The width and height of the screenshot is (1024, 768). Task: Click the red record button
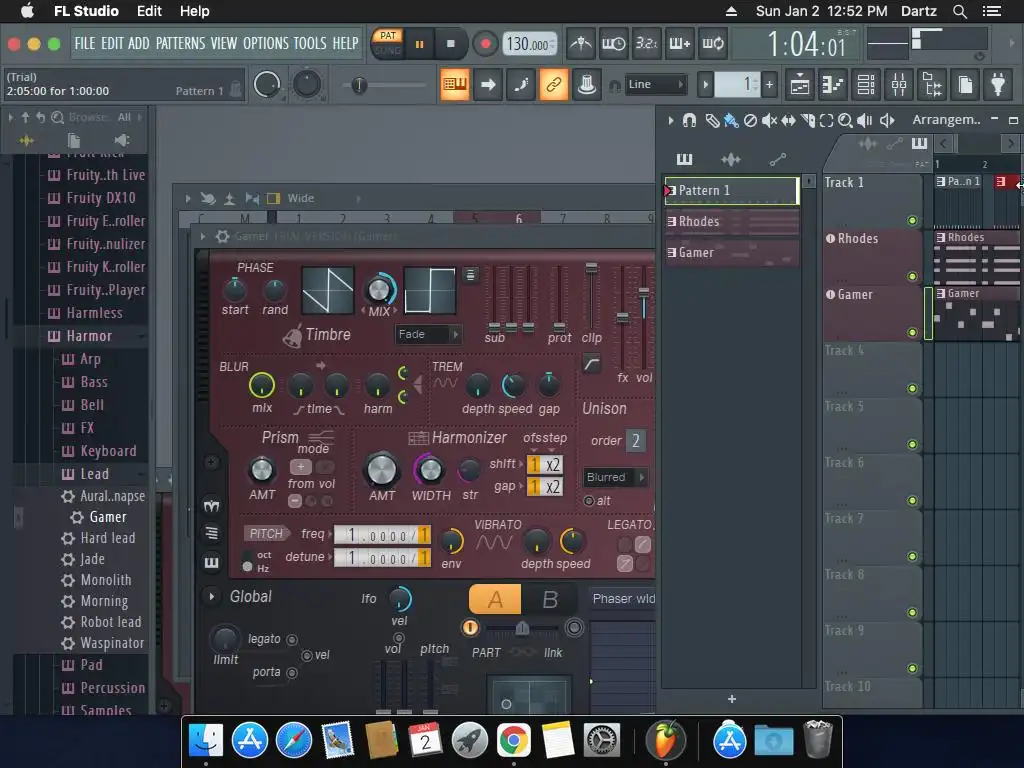[x=485, y=44]
